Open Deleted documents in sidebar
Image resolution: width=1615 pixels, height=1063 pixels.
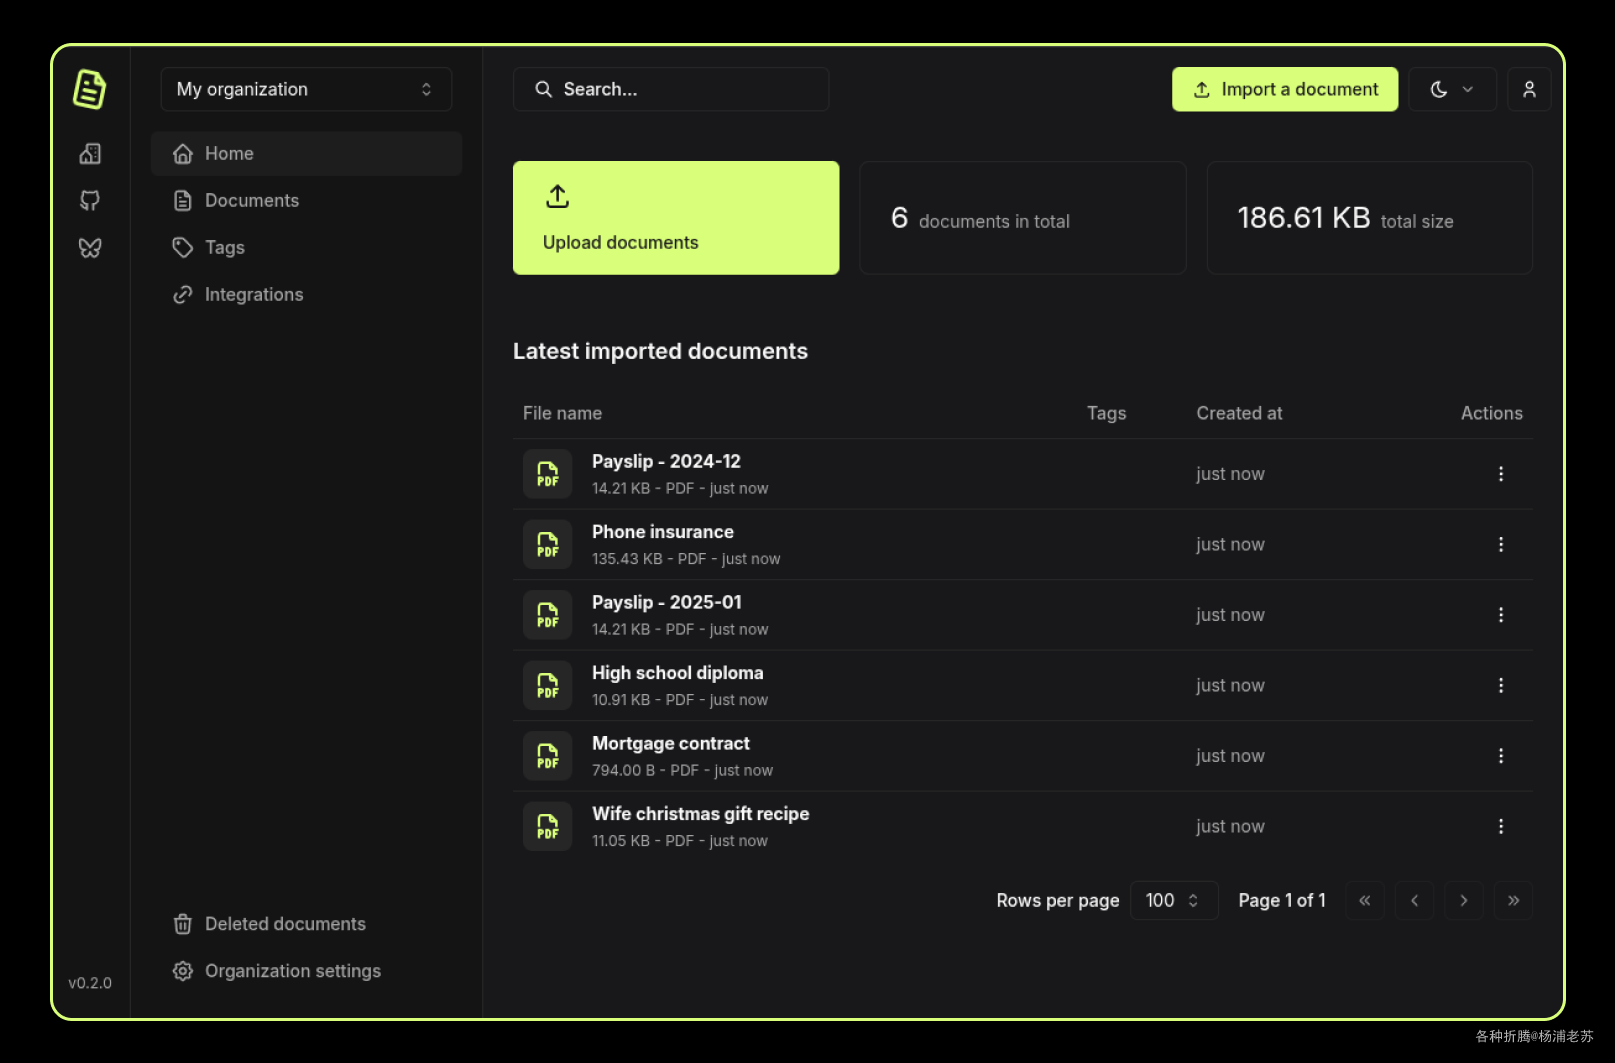[x=306, y=924]
